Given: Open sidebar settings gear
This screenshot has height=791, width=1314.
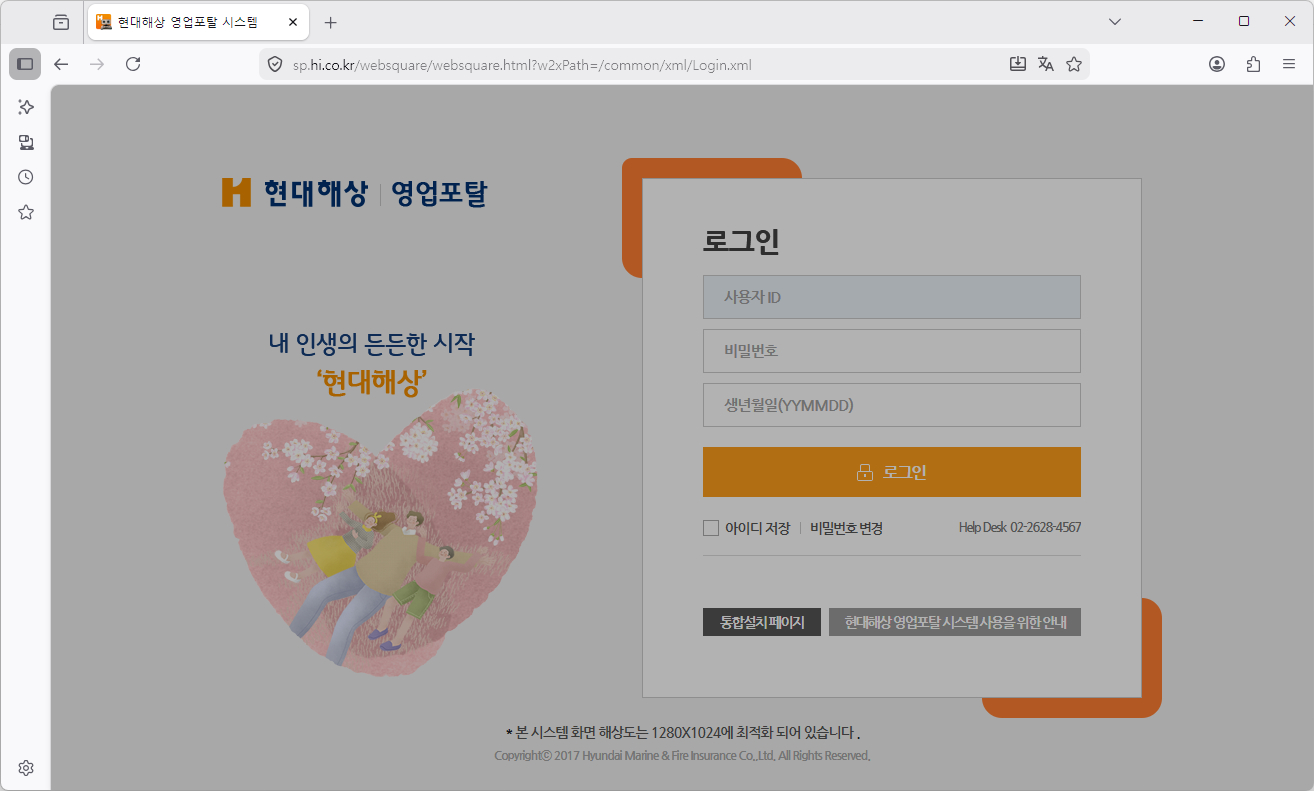Looking at the screenshot, I should coord(26,768).
